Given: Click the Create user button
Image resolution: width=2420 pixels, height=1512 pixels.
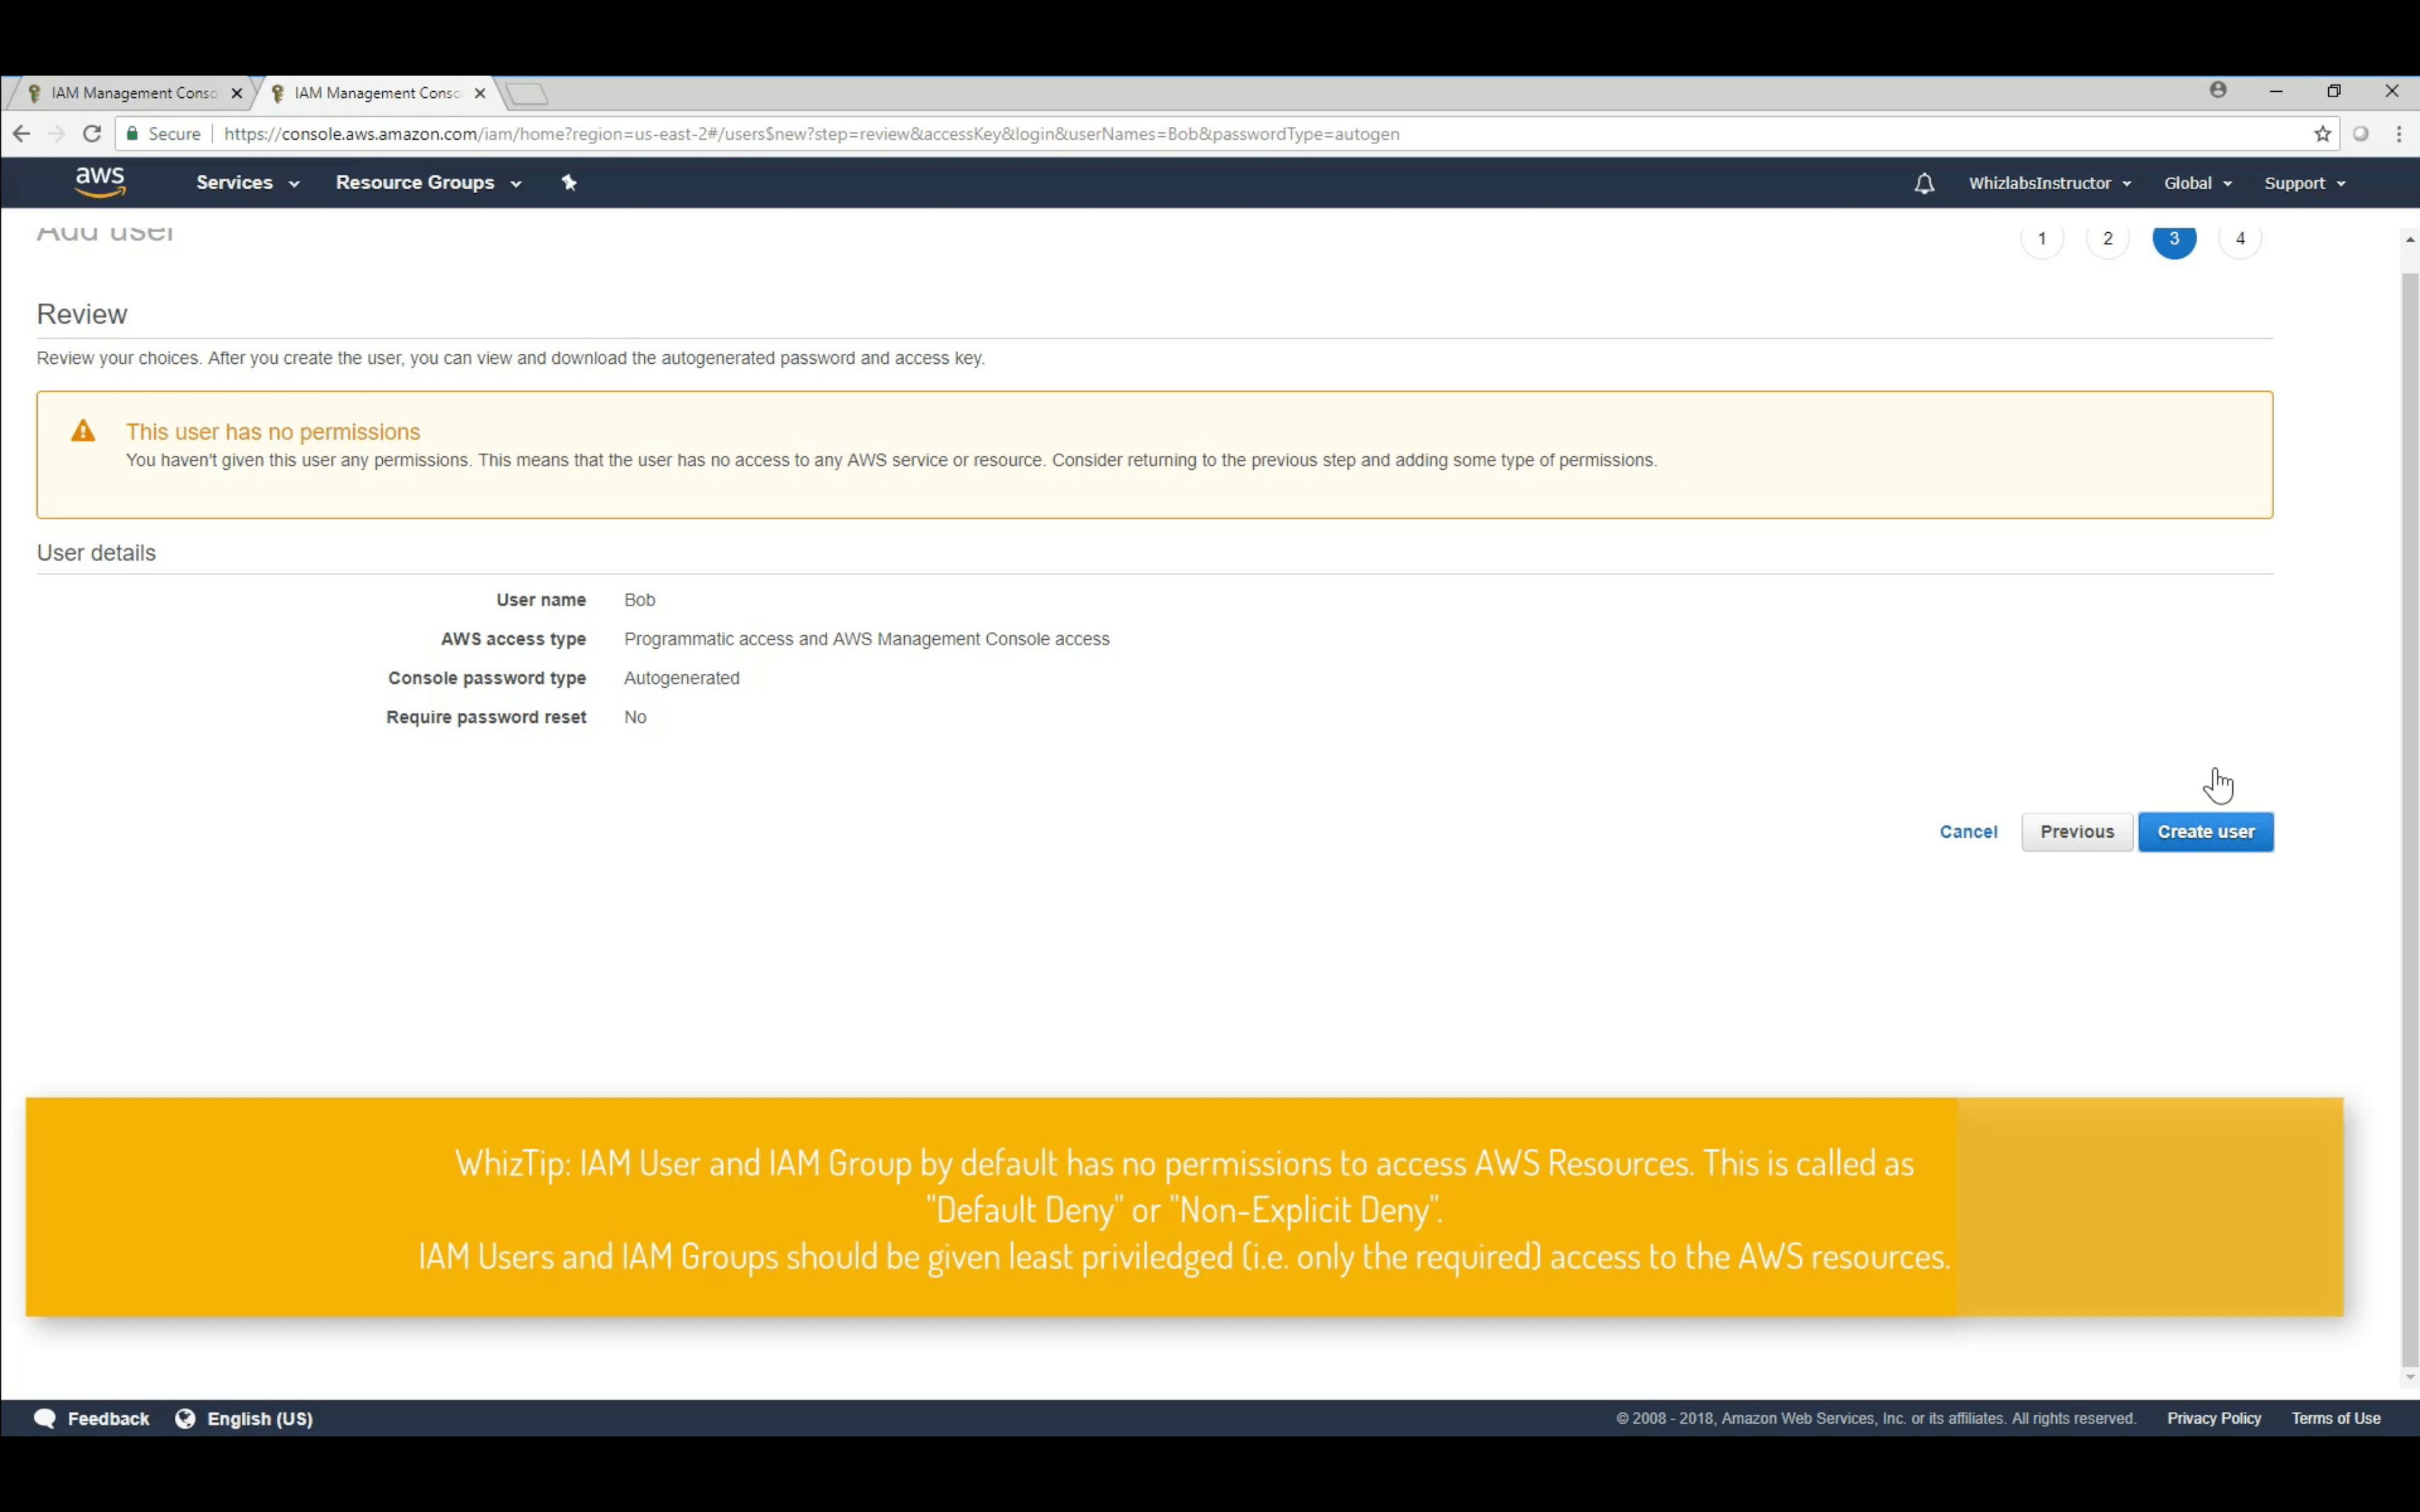Looking at the screenshot, I should coord(2205,831).
